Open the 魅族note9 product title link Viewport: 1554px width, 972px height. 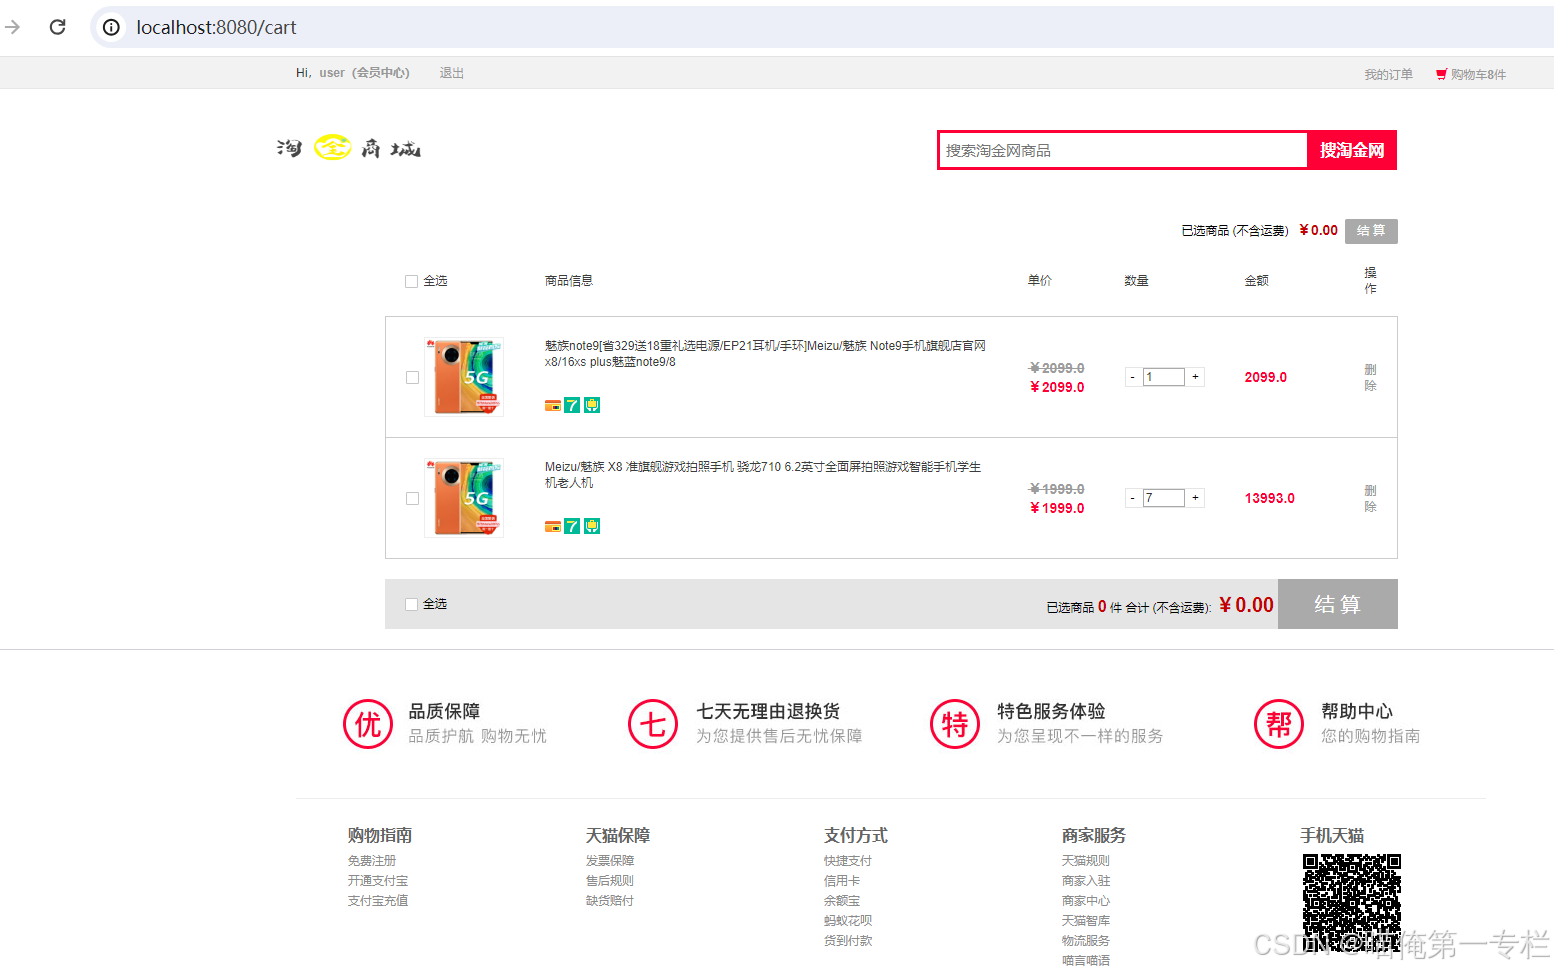pyautogui.click(x=765, y=353)
